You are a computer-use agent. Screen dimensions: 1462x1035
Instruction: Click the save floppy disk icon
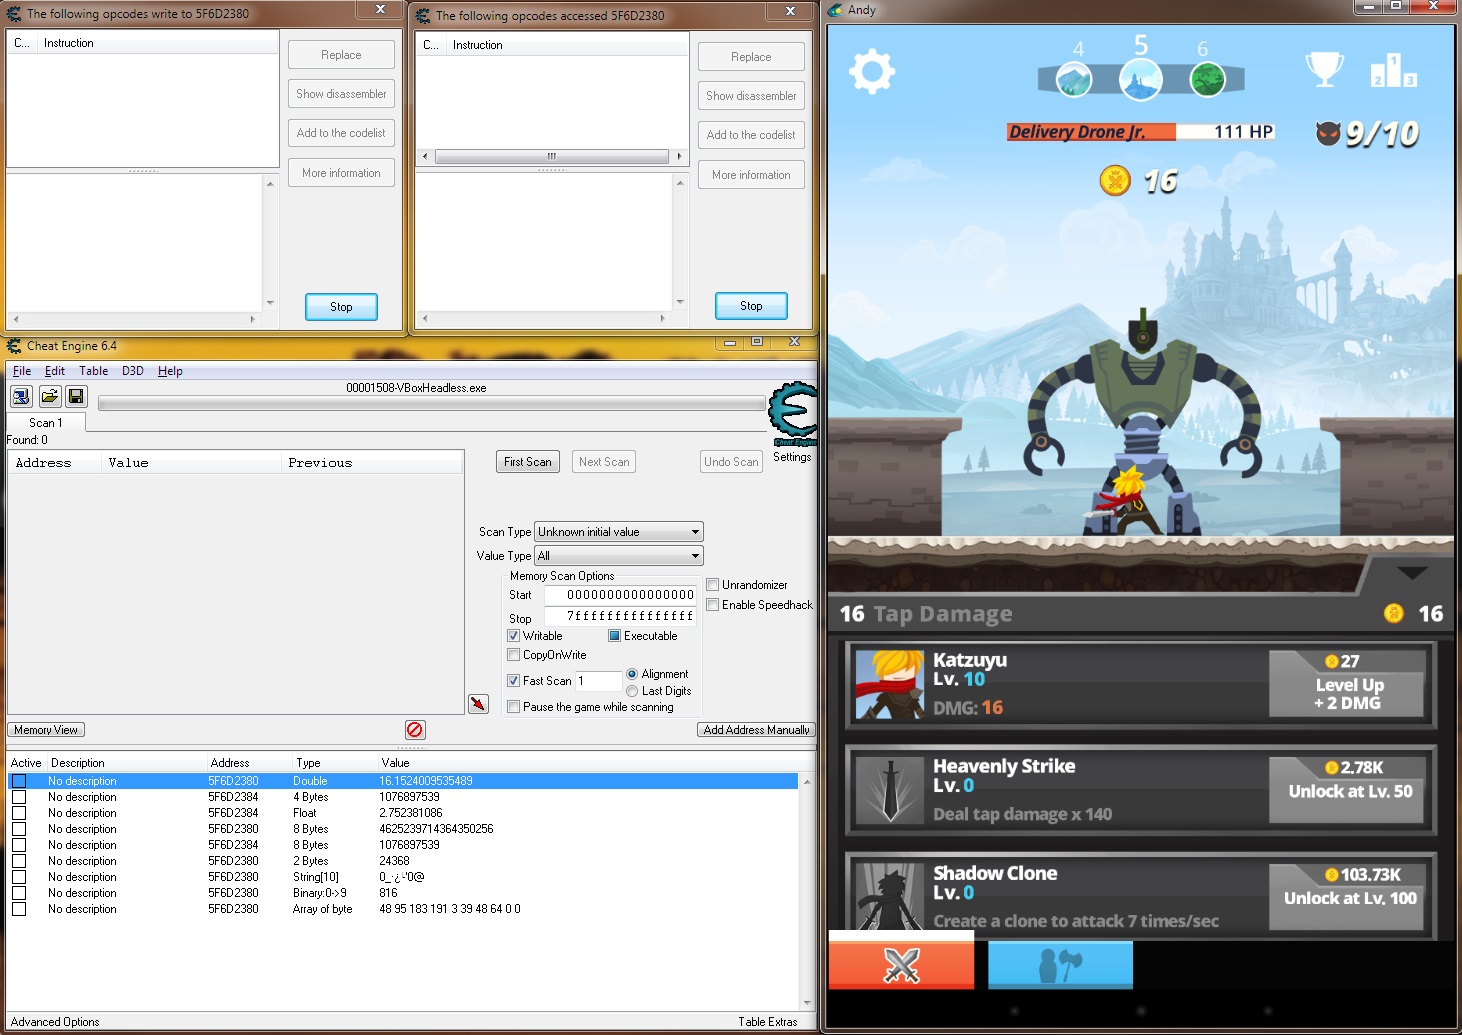point(76,397)
